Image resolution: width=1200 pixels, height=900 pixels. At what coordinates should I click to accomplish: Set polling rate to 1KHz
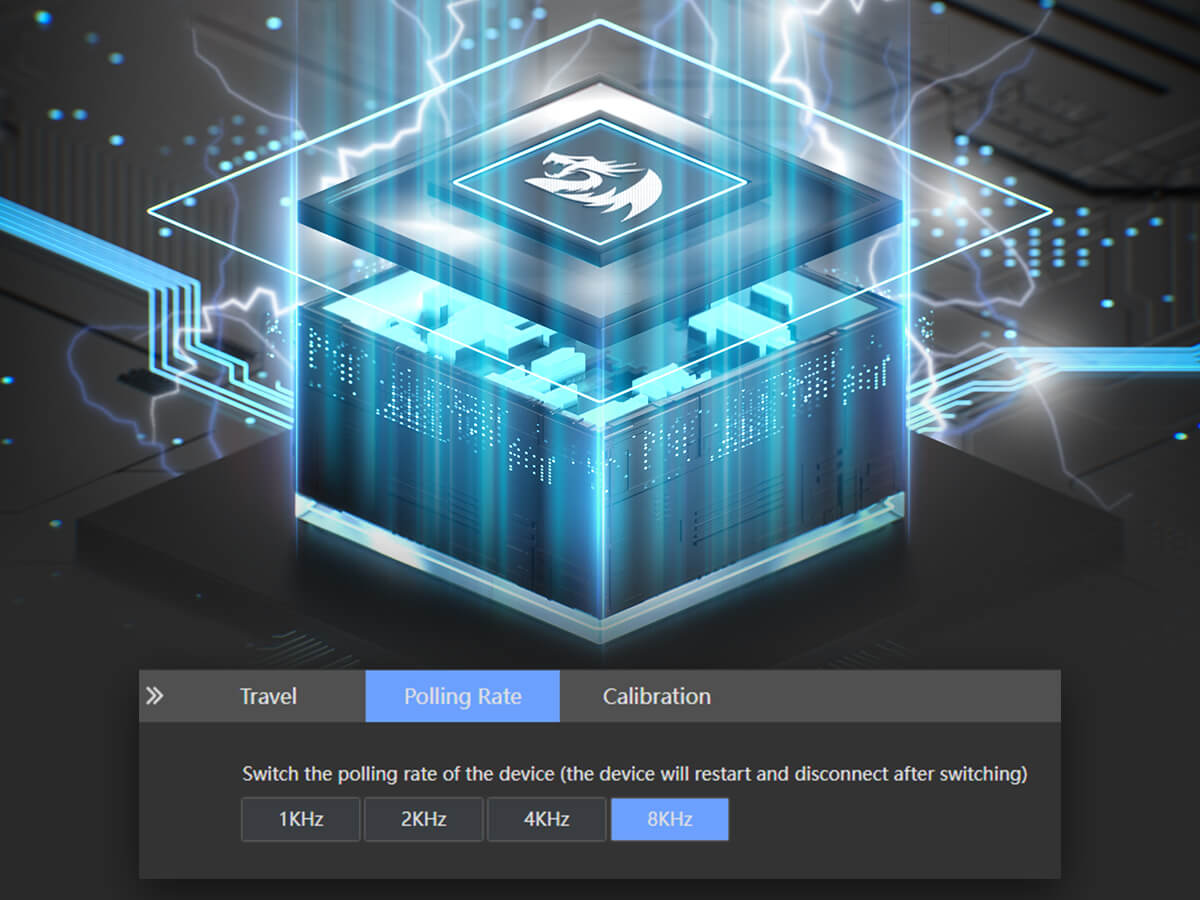click(300, 820)
